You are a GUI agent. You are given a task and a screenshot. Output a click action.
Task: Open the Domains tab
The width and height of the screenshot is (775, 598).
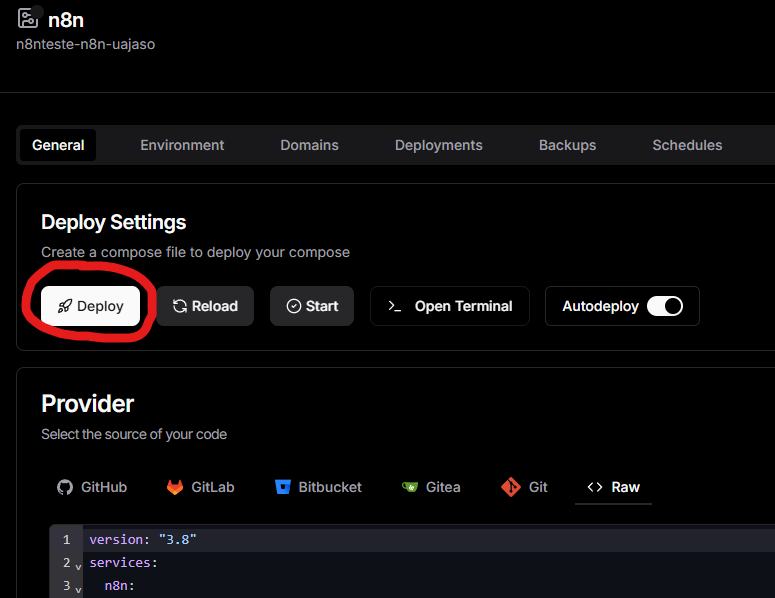(309, 145)
